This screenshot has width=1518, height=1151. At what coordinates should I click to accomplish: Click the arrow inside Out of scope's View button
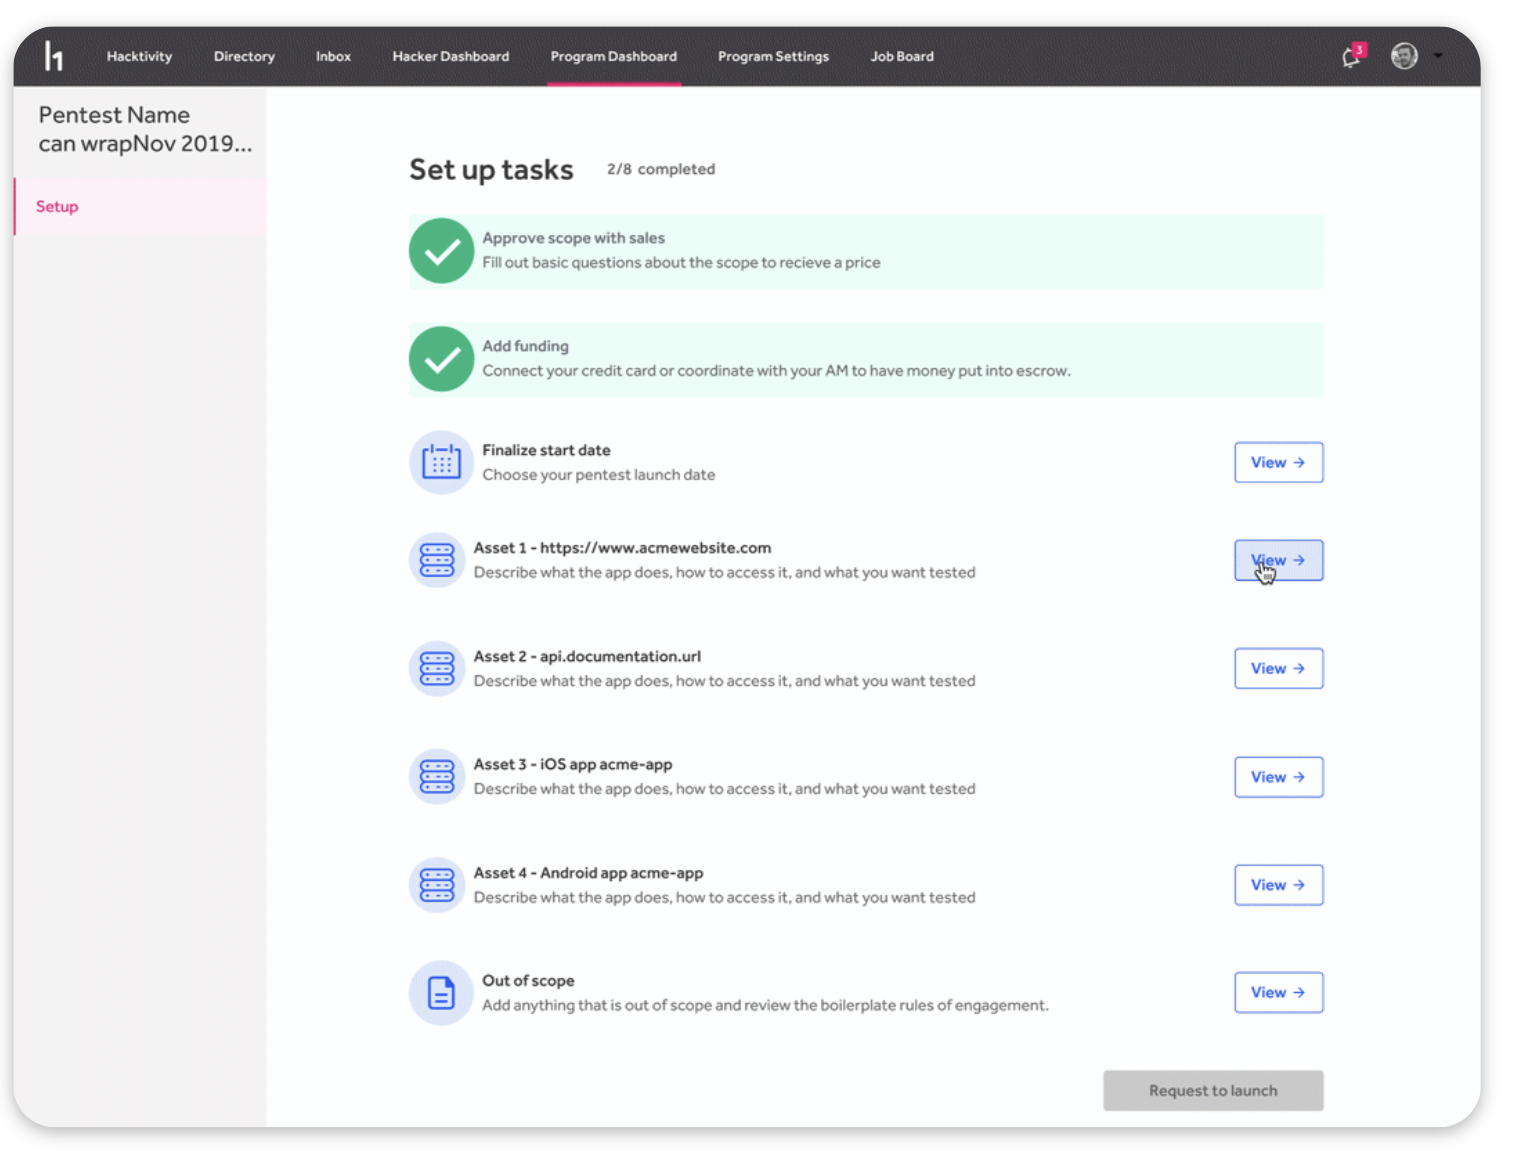[1298, 992]
